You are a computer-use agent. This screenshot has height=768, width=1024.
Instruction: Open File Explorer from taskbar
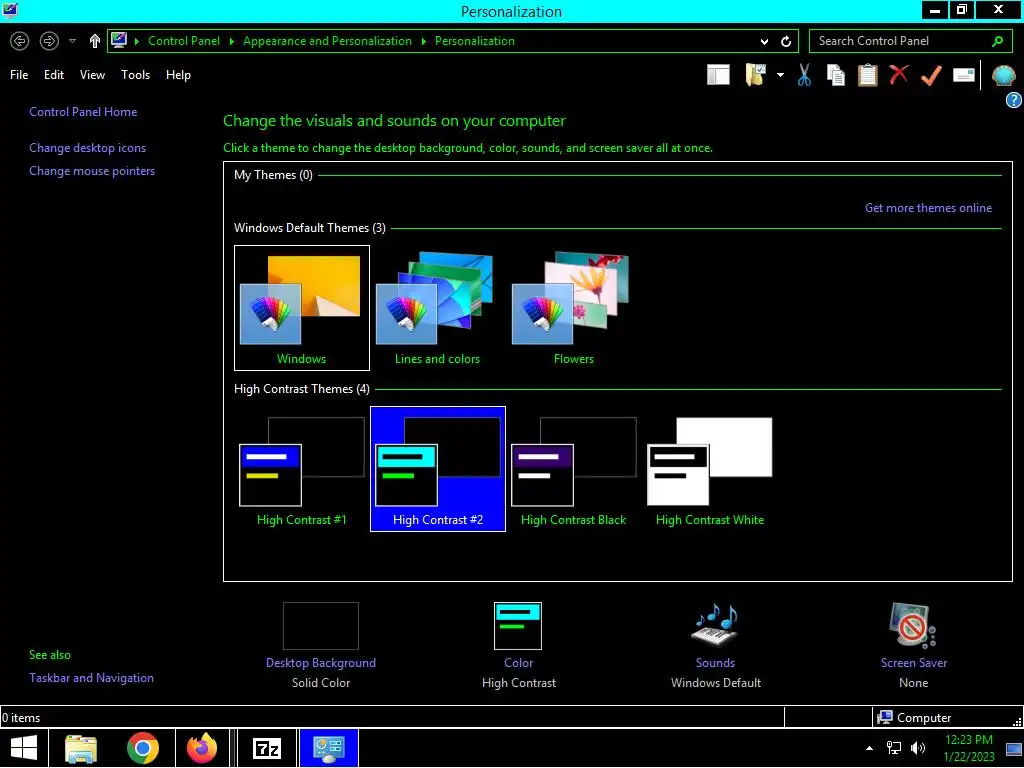pyautogui.click(x=81, y=748)
